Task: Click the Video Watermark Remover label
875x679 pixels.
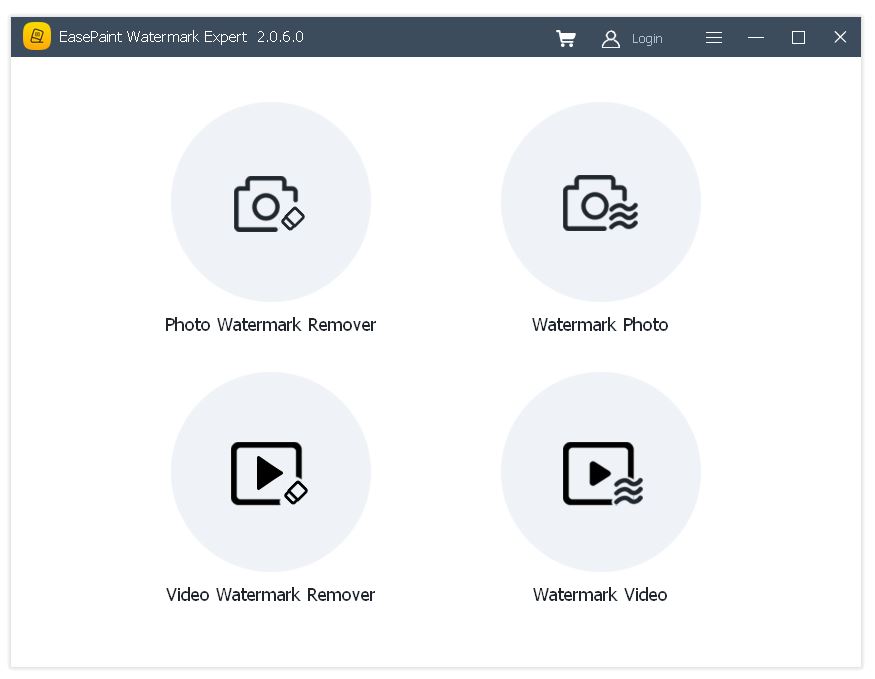Action: click(x=271, y=594)
